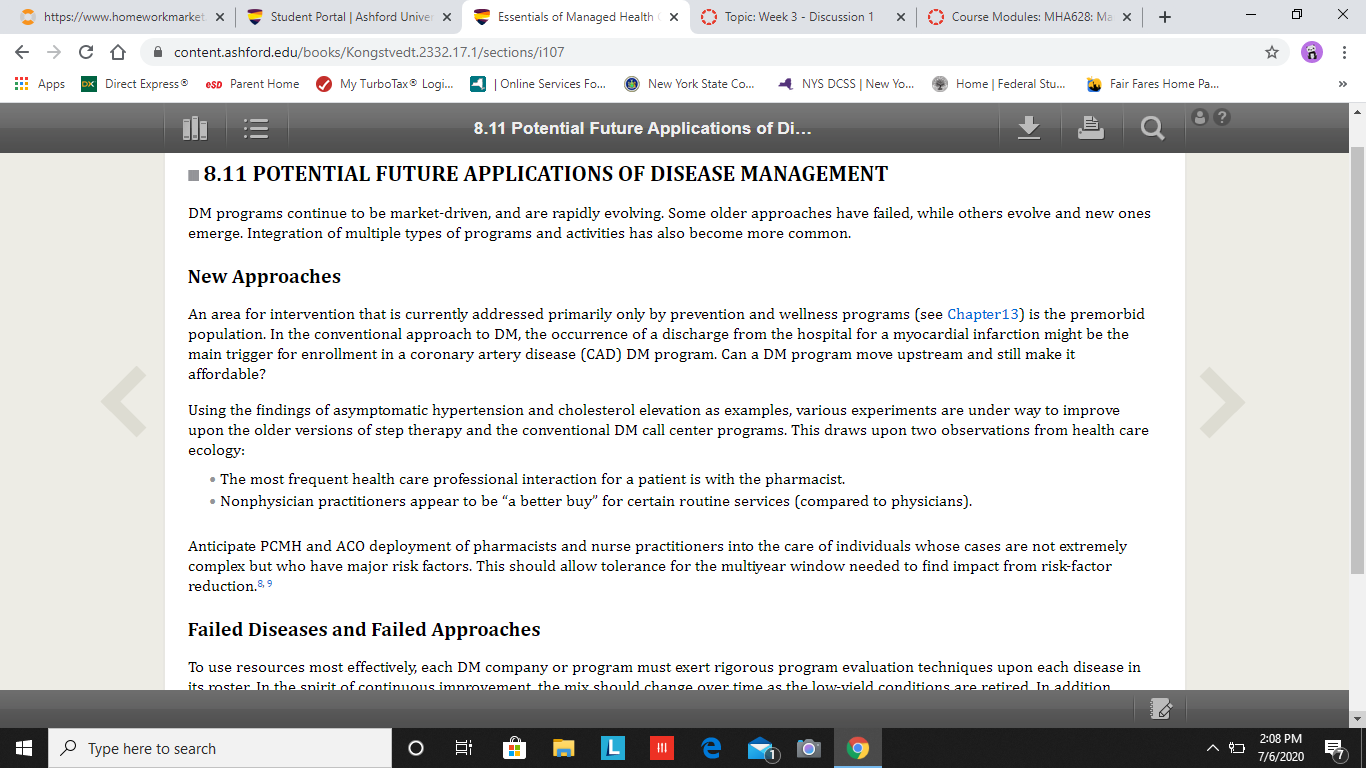Click the browser Forward arrow
This screenshot has height=768, width=1366.
click(x=54, y=52)
